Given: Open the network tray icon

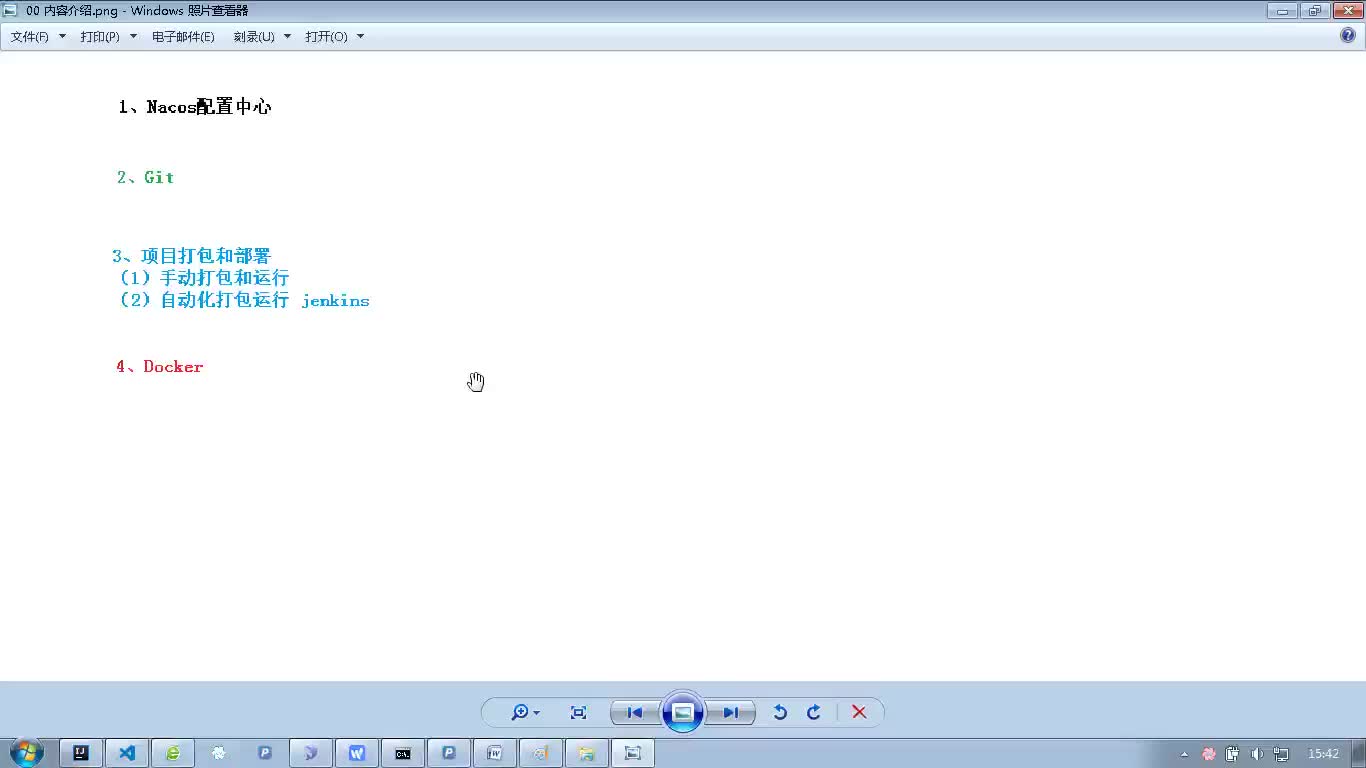Looking at the screenshot, I should coord(1281,754).
